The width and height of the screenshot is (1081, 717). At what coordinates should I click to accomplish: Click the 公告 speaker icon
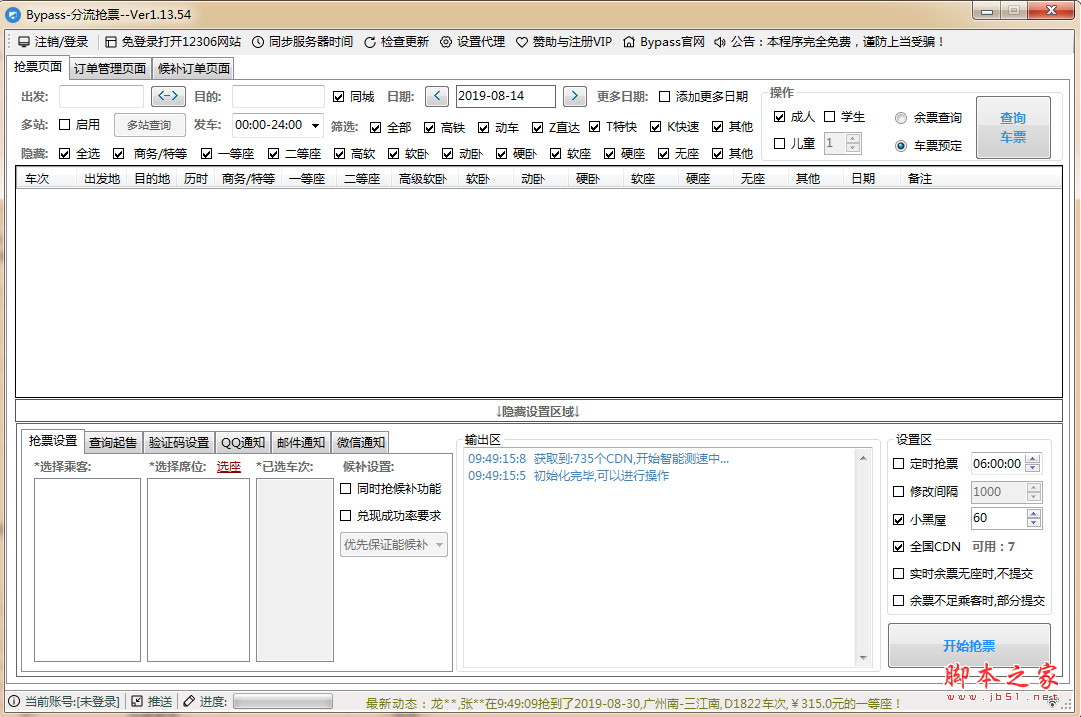tap(720, 42)
